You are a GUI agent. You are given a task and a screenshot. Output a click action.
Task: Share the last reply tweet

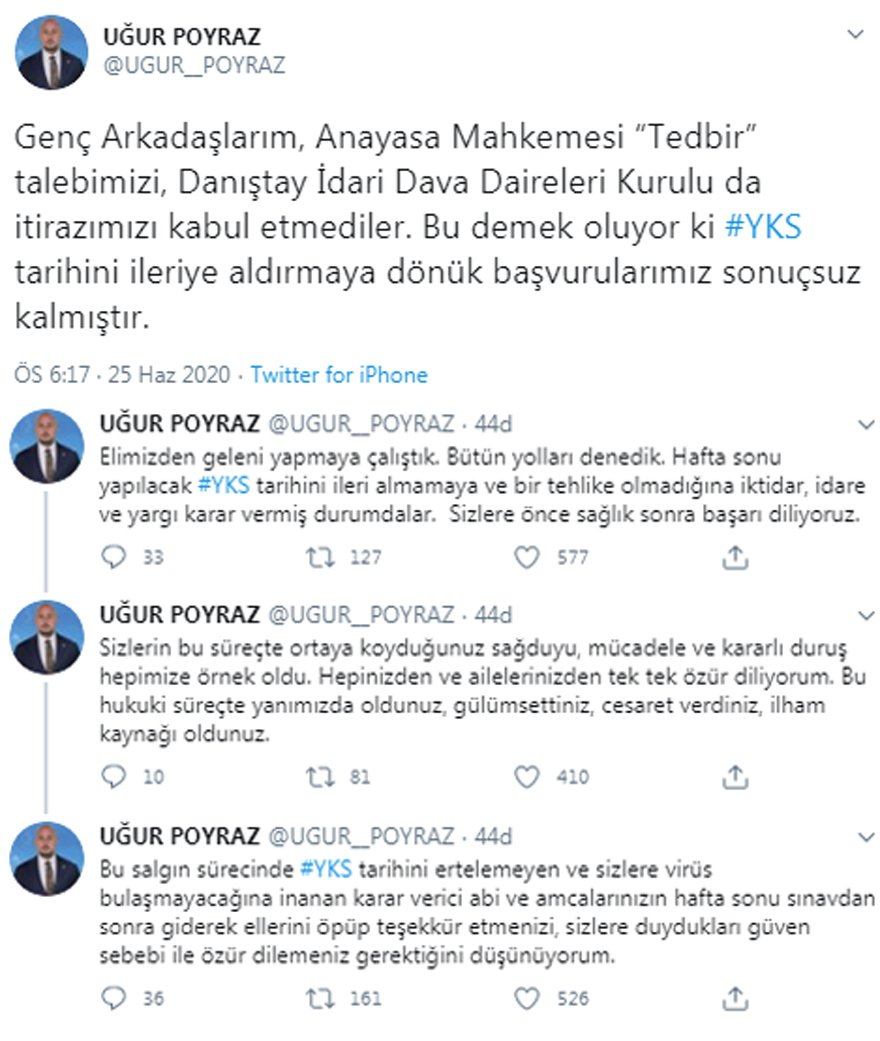(735, 998)
